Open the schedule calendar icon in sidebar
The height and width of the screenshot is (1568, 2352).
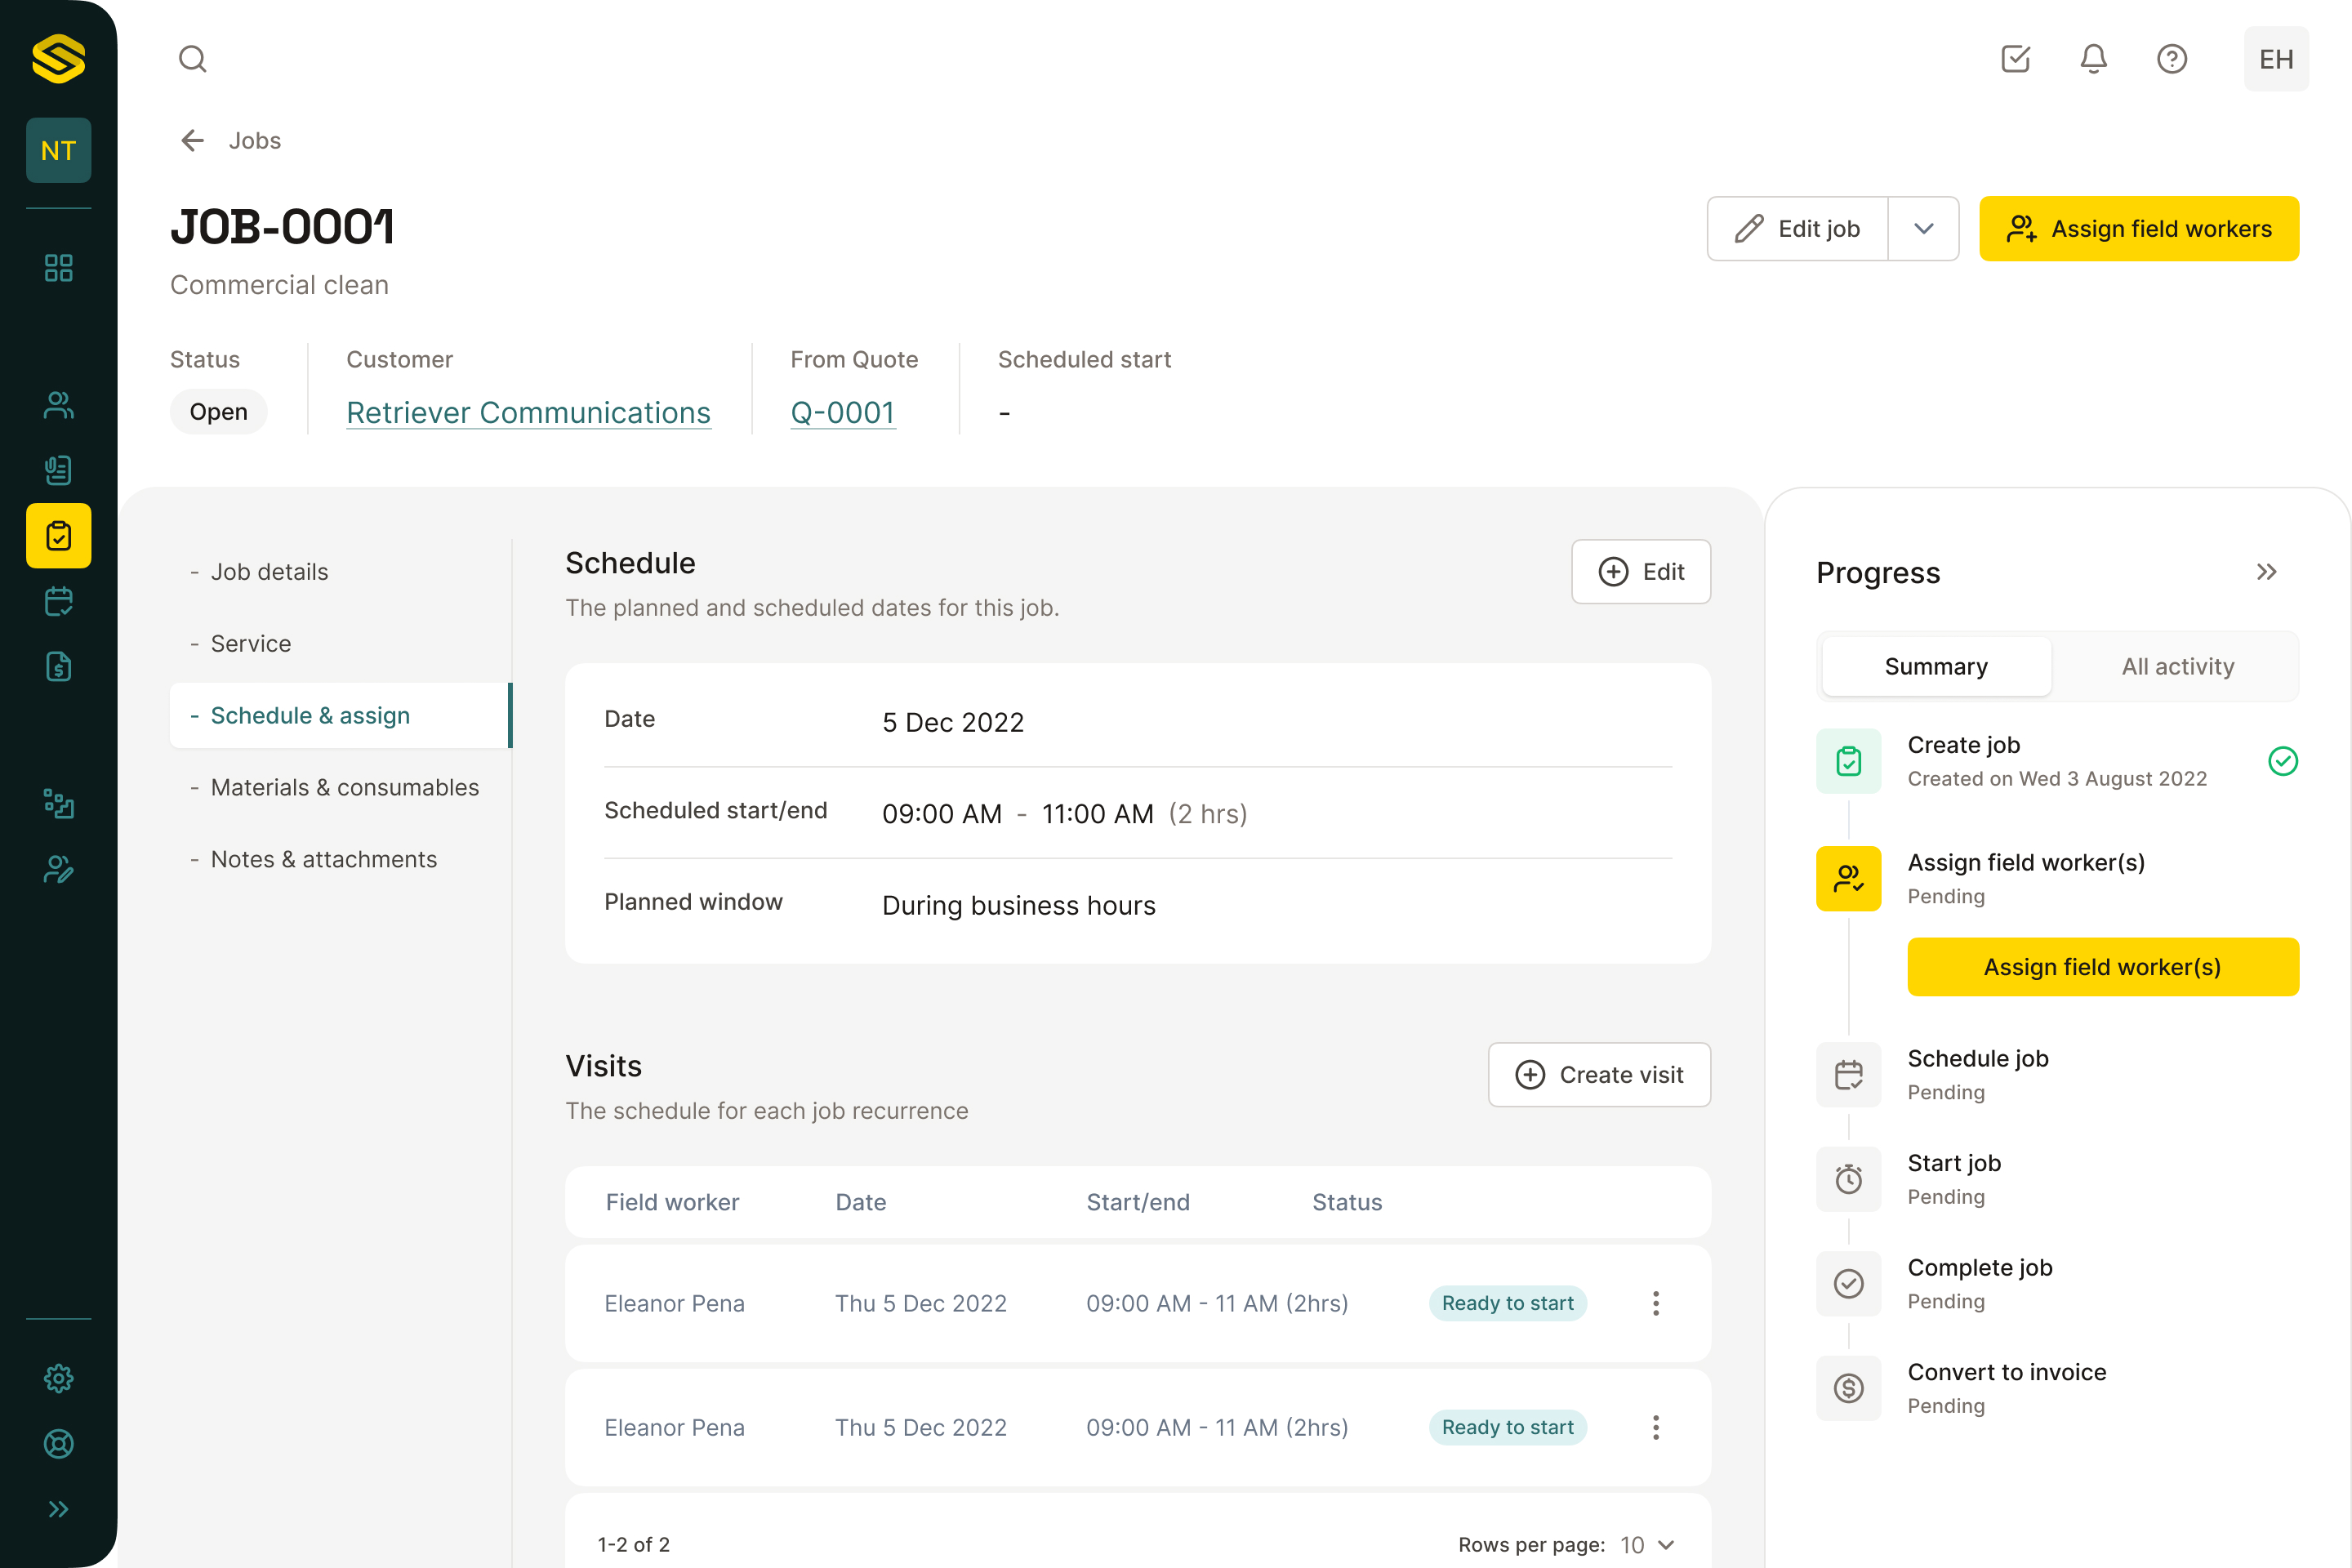58,601
